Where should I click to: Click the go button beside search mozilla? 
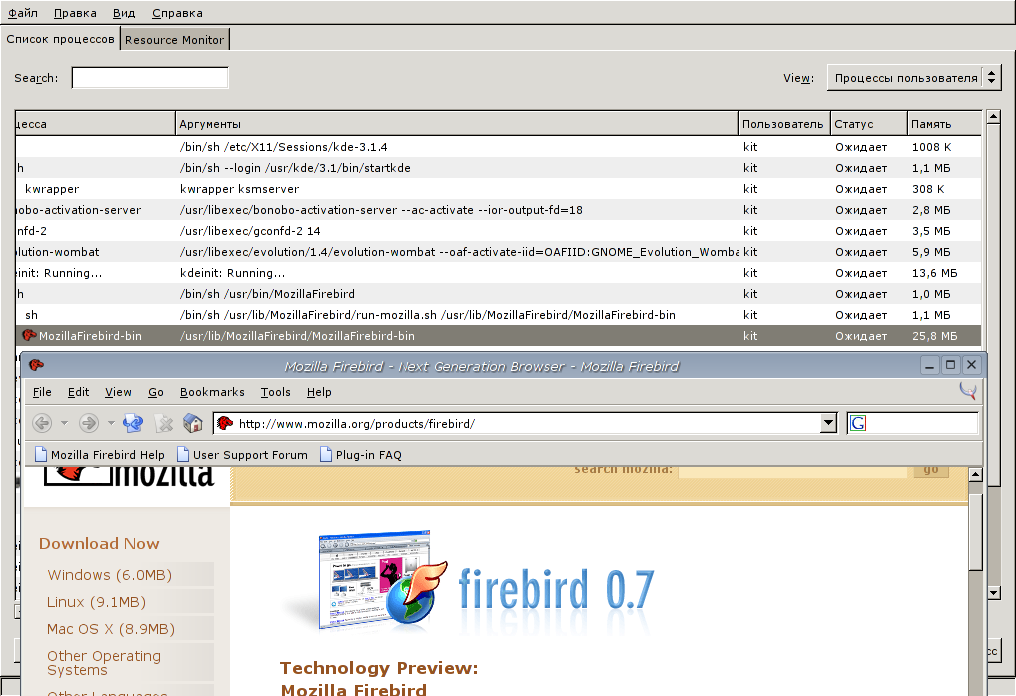(930, 471)
